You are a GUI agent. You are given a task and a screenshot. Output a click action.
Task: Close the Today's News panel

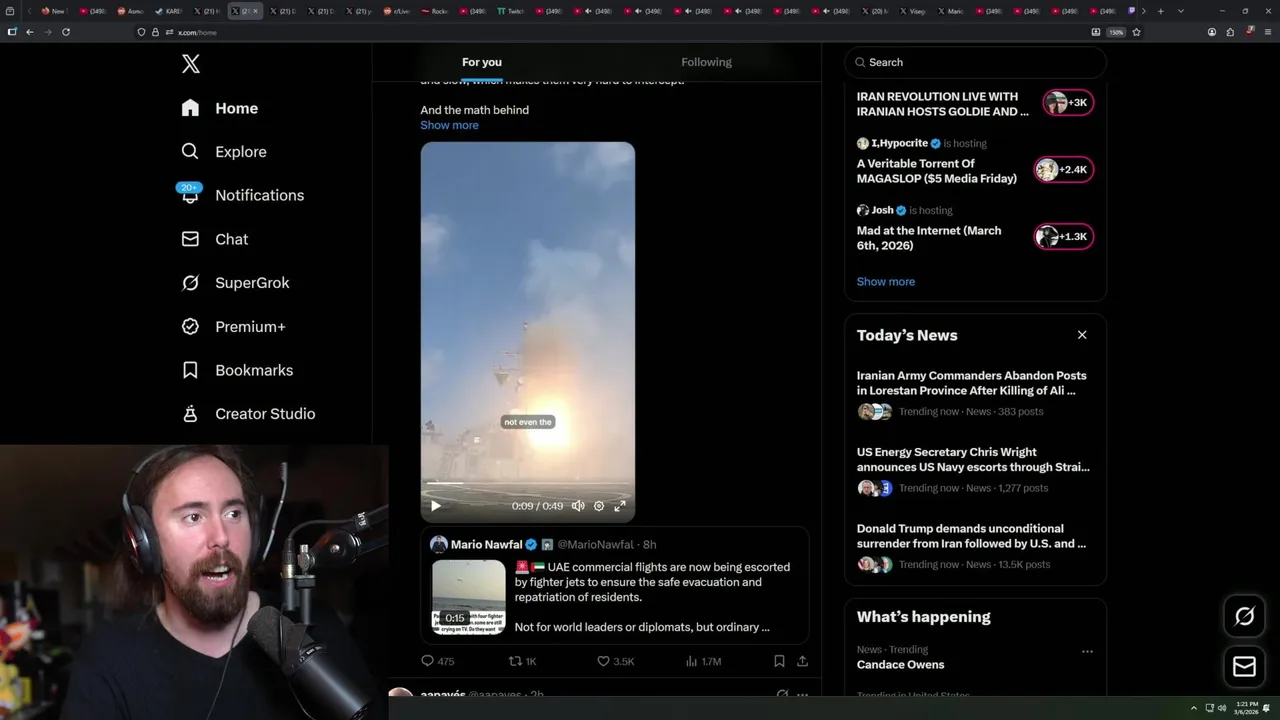(1082, 335)
